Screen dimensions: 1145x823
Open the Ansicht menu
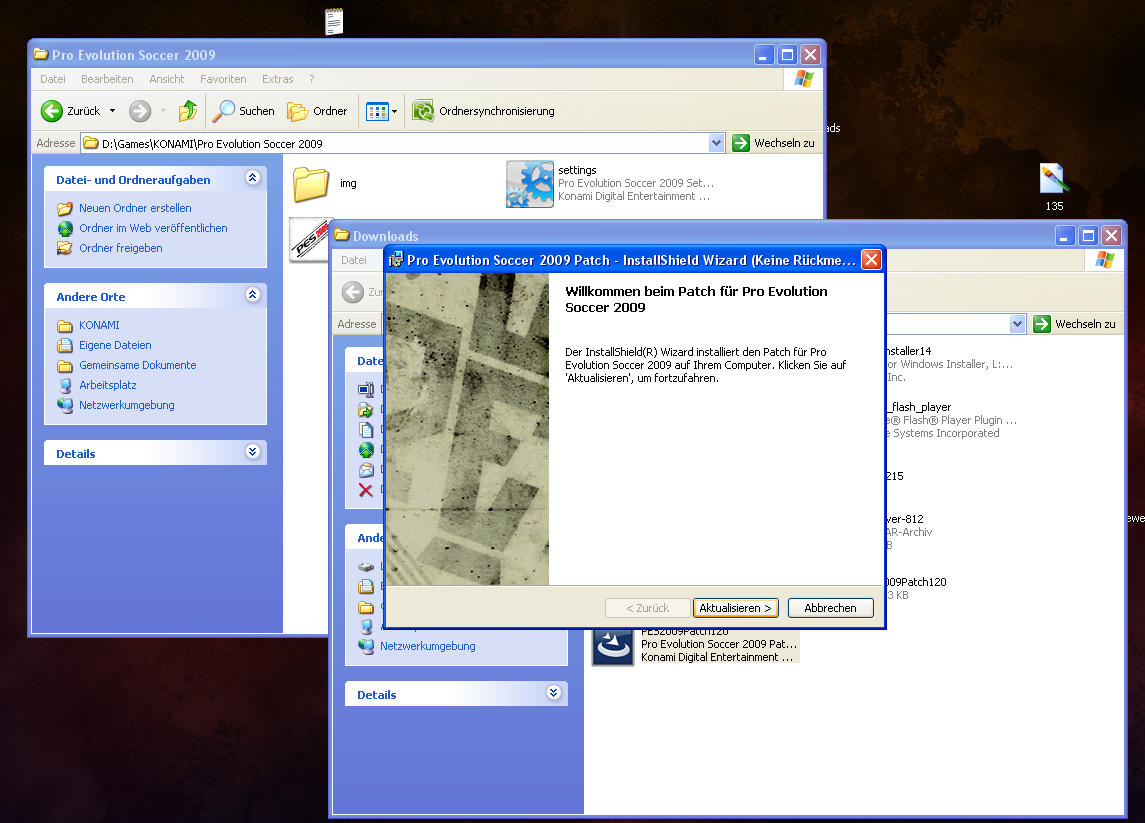coord(166,79)
